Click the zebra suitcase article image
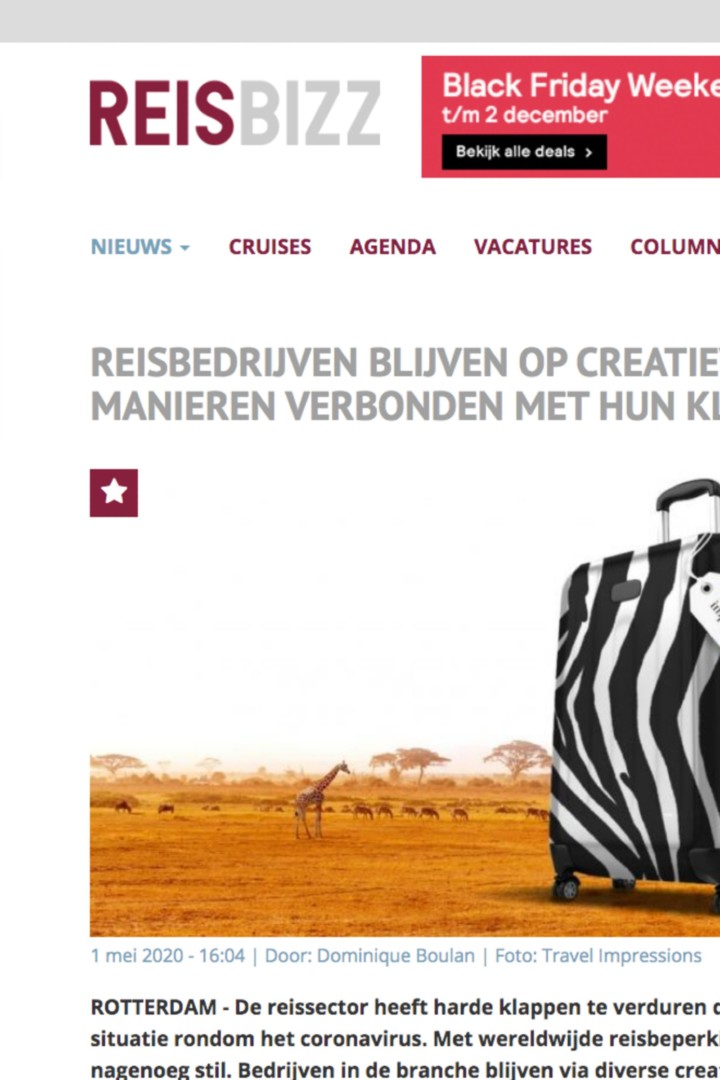Screen dimensions: 720x1080 click(x=405, y=703)
